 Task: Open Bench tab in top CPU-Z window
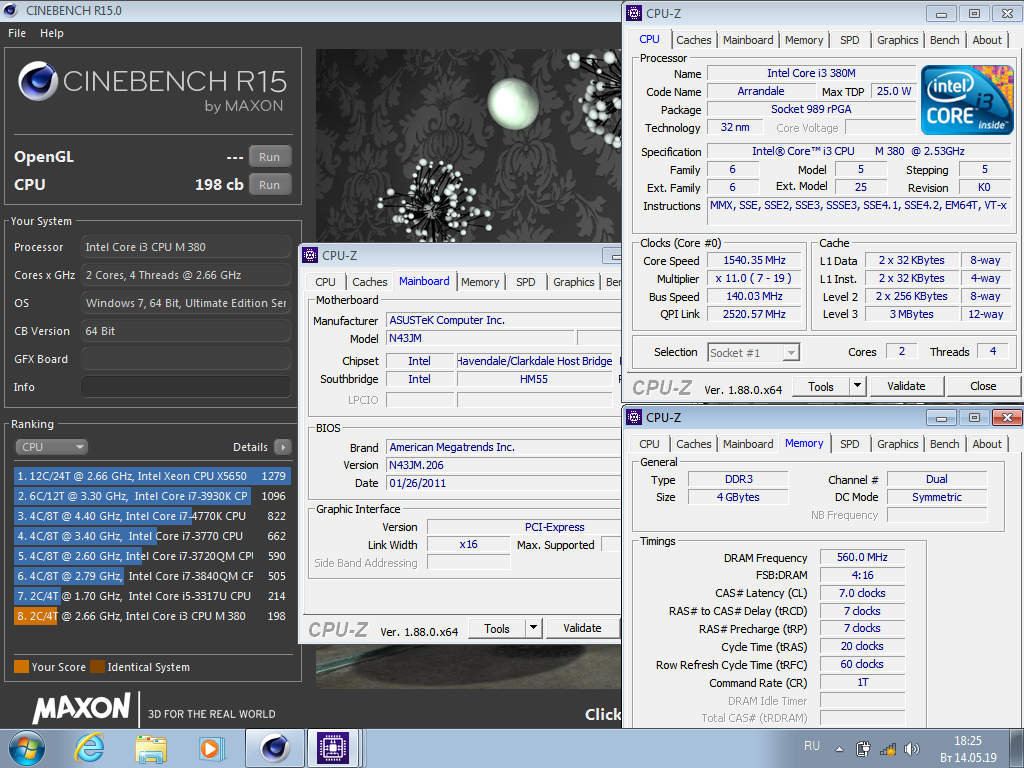pos(944,40)
